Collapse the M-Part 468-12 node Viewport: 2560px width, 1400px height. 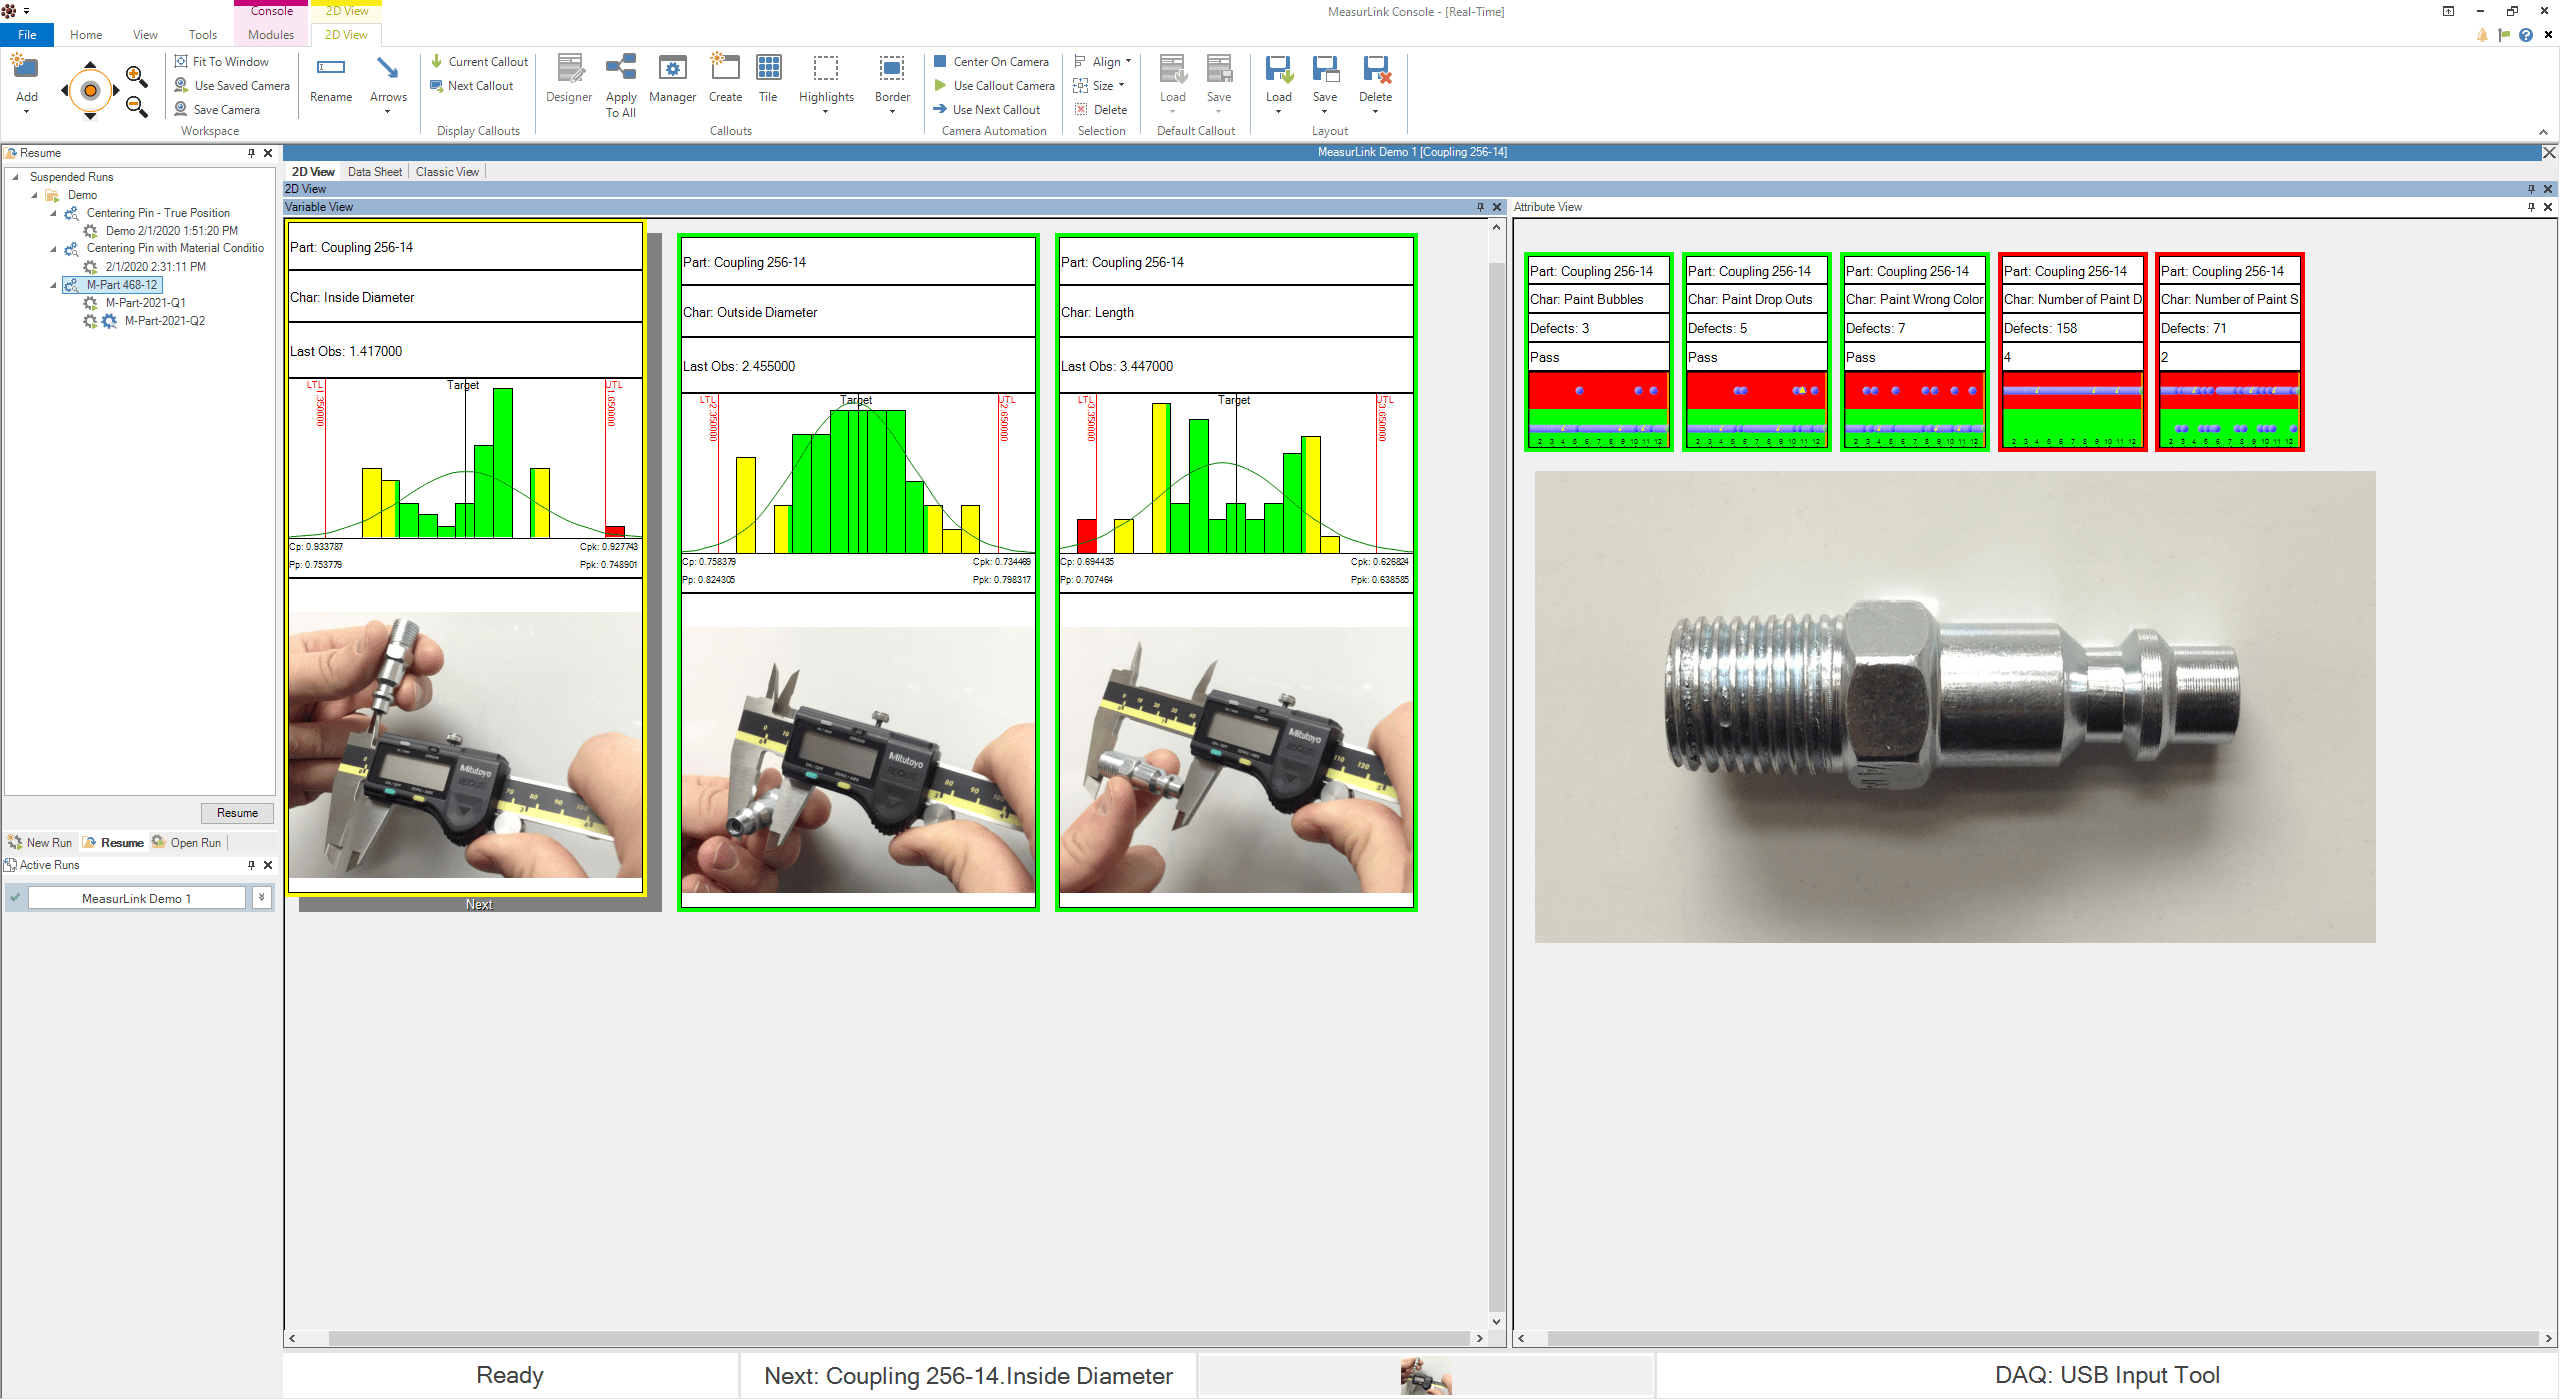pyautogui.click(x=53, y=285)
